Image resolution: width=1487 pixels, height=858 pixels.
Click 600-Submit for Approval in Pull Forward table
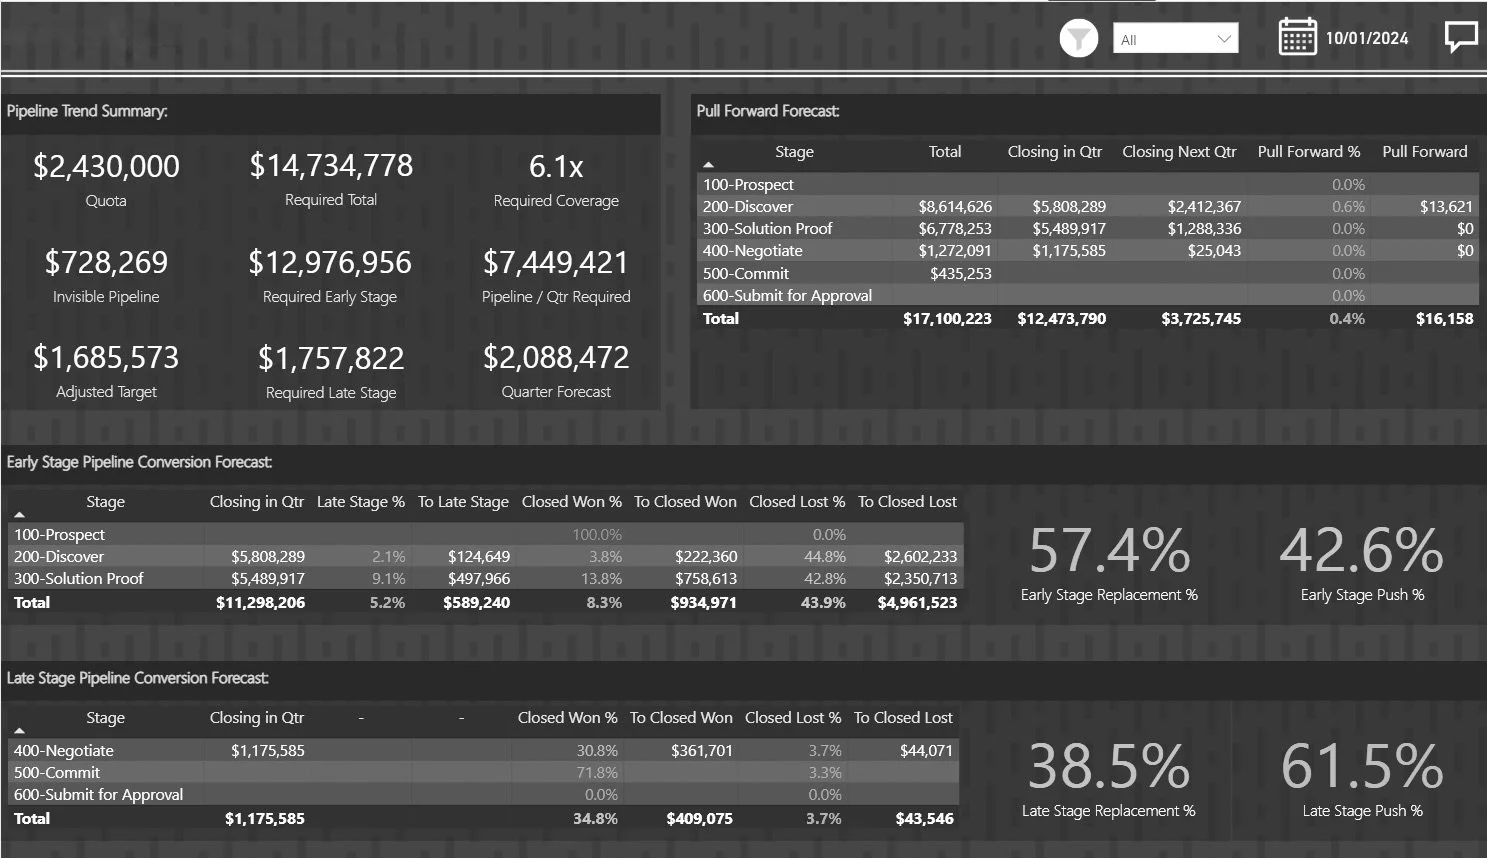pos(787,296)
